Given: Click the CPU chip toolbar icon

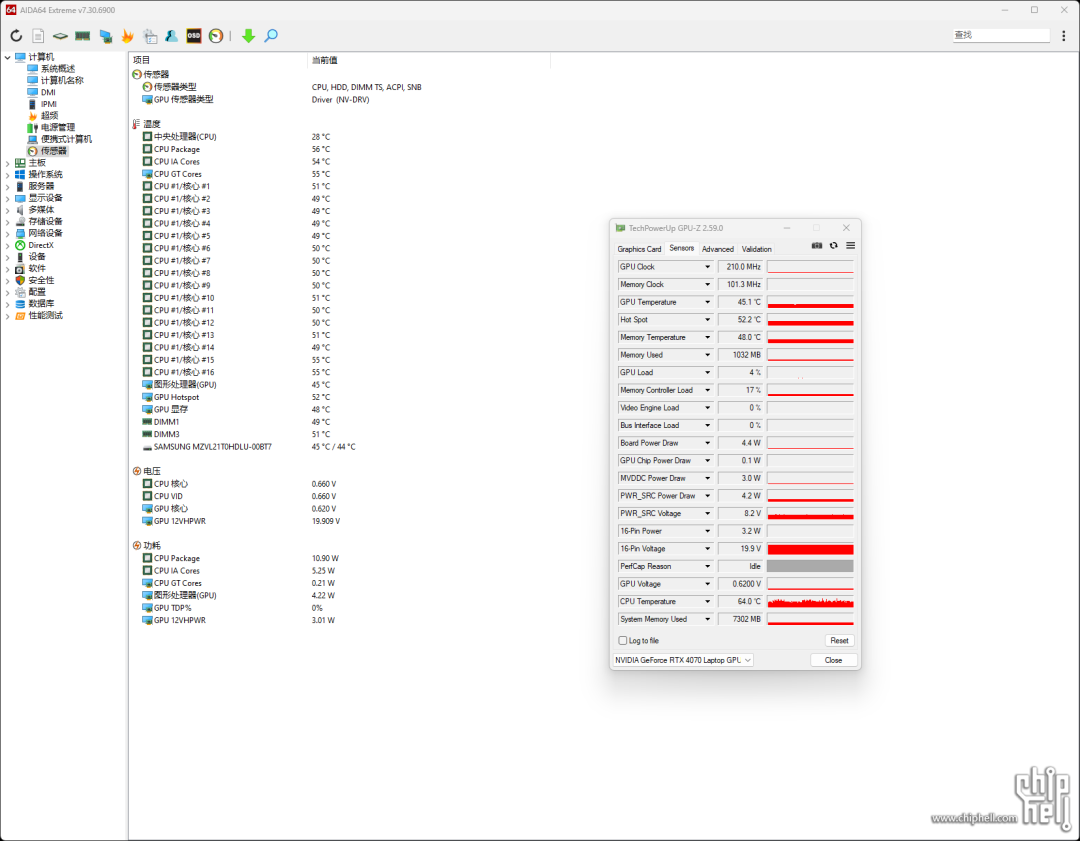Looking at the screenshot, I should click(60, 36).
